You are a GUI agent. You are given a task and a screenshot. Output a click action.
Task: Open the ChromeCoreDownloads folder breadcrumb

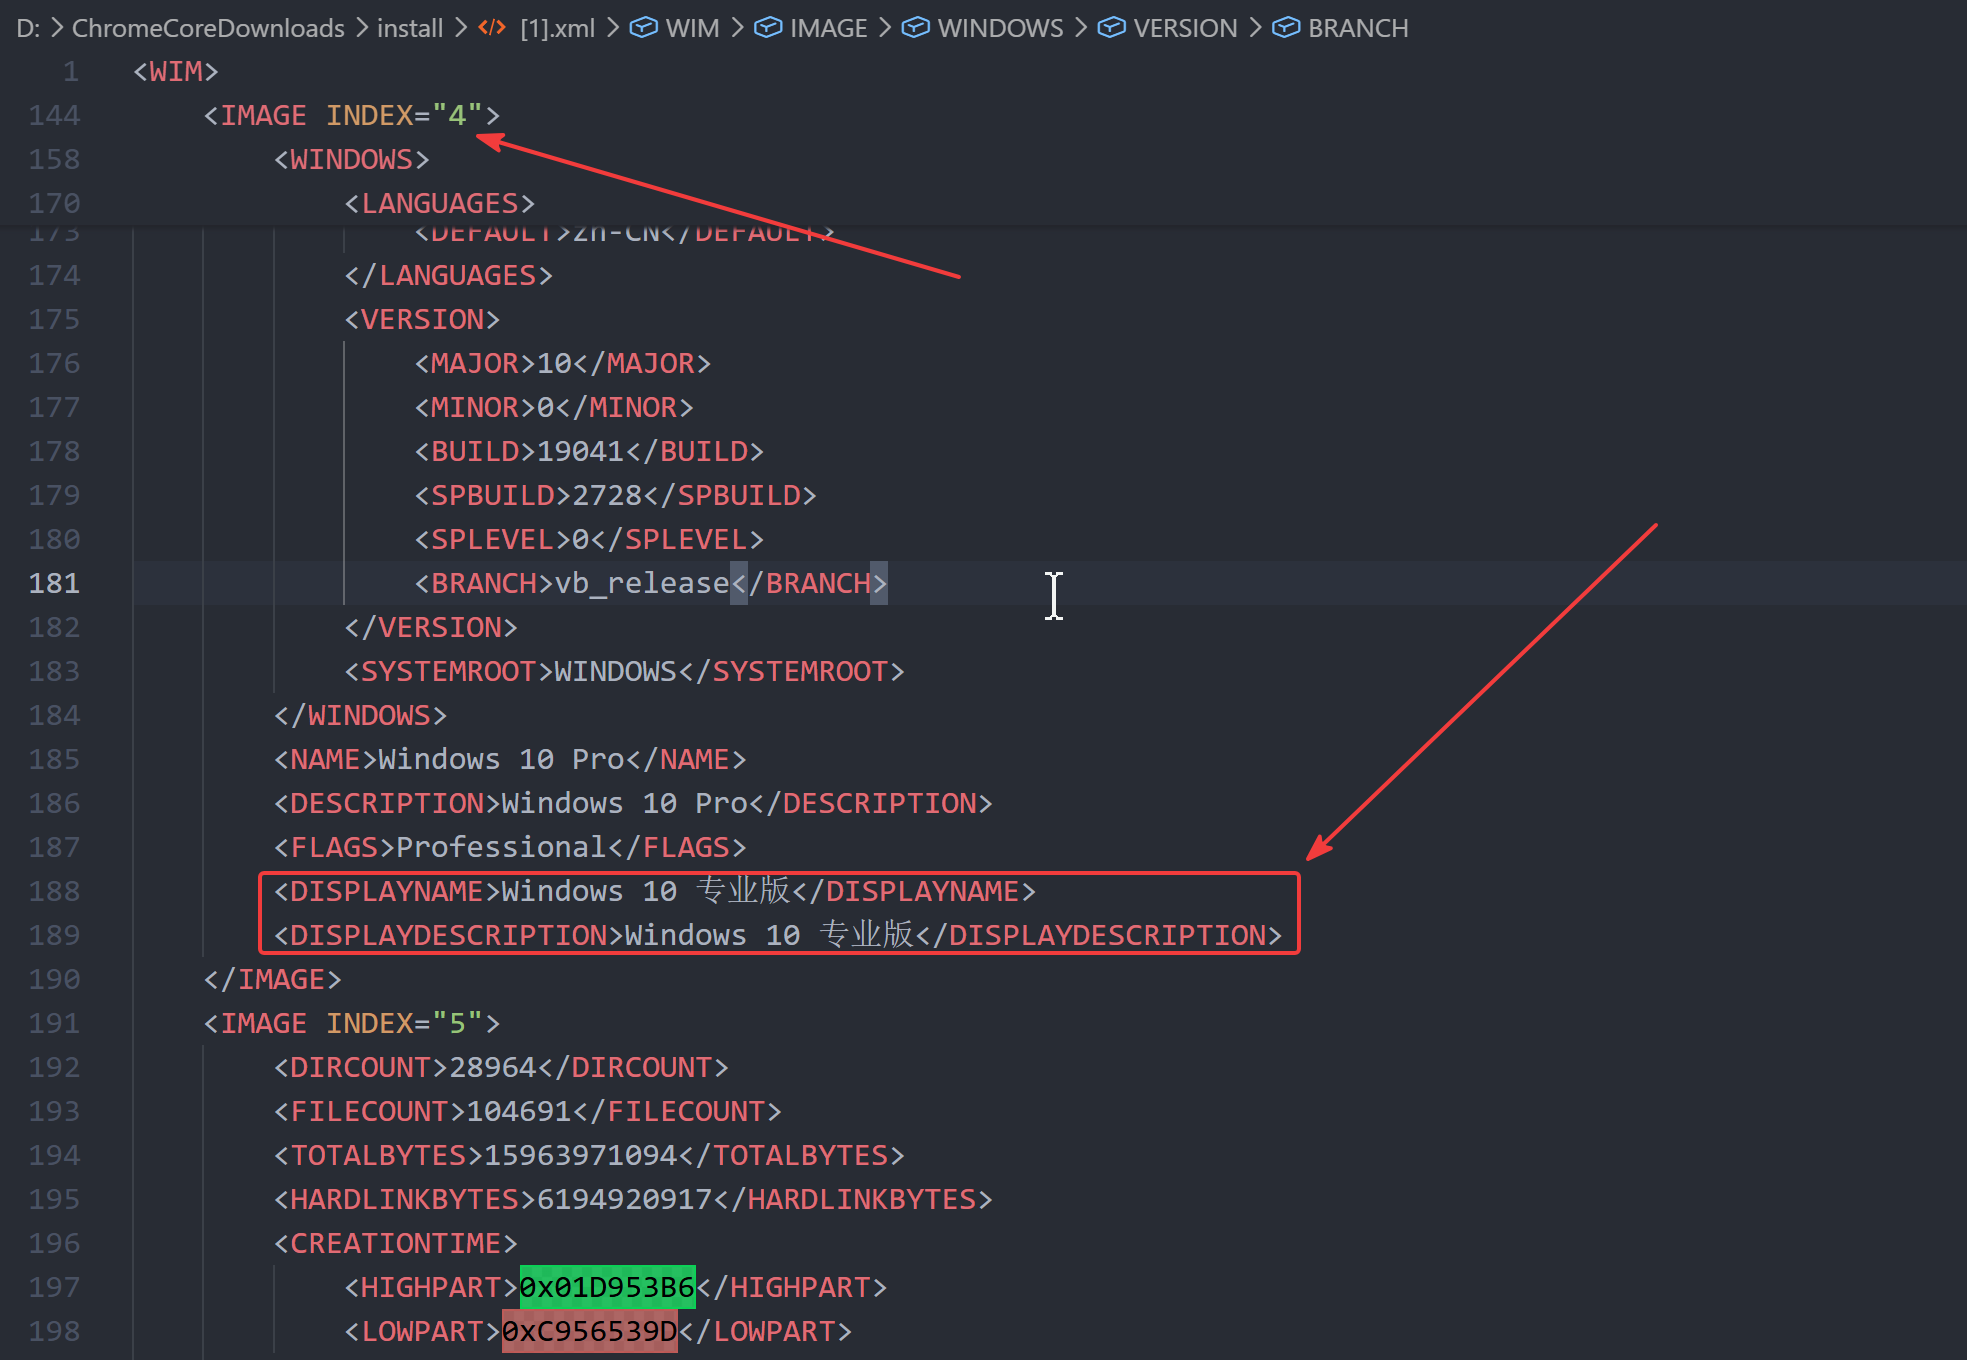coord(208,28)
